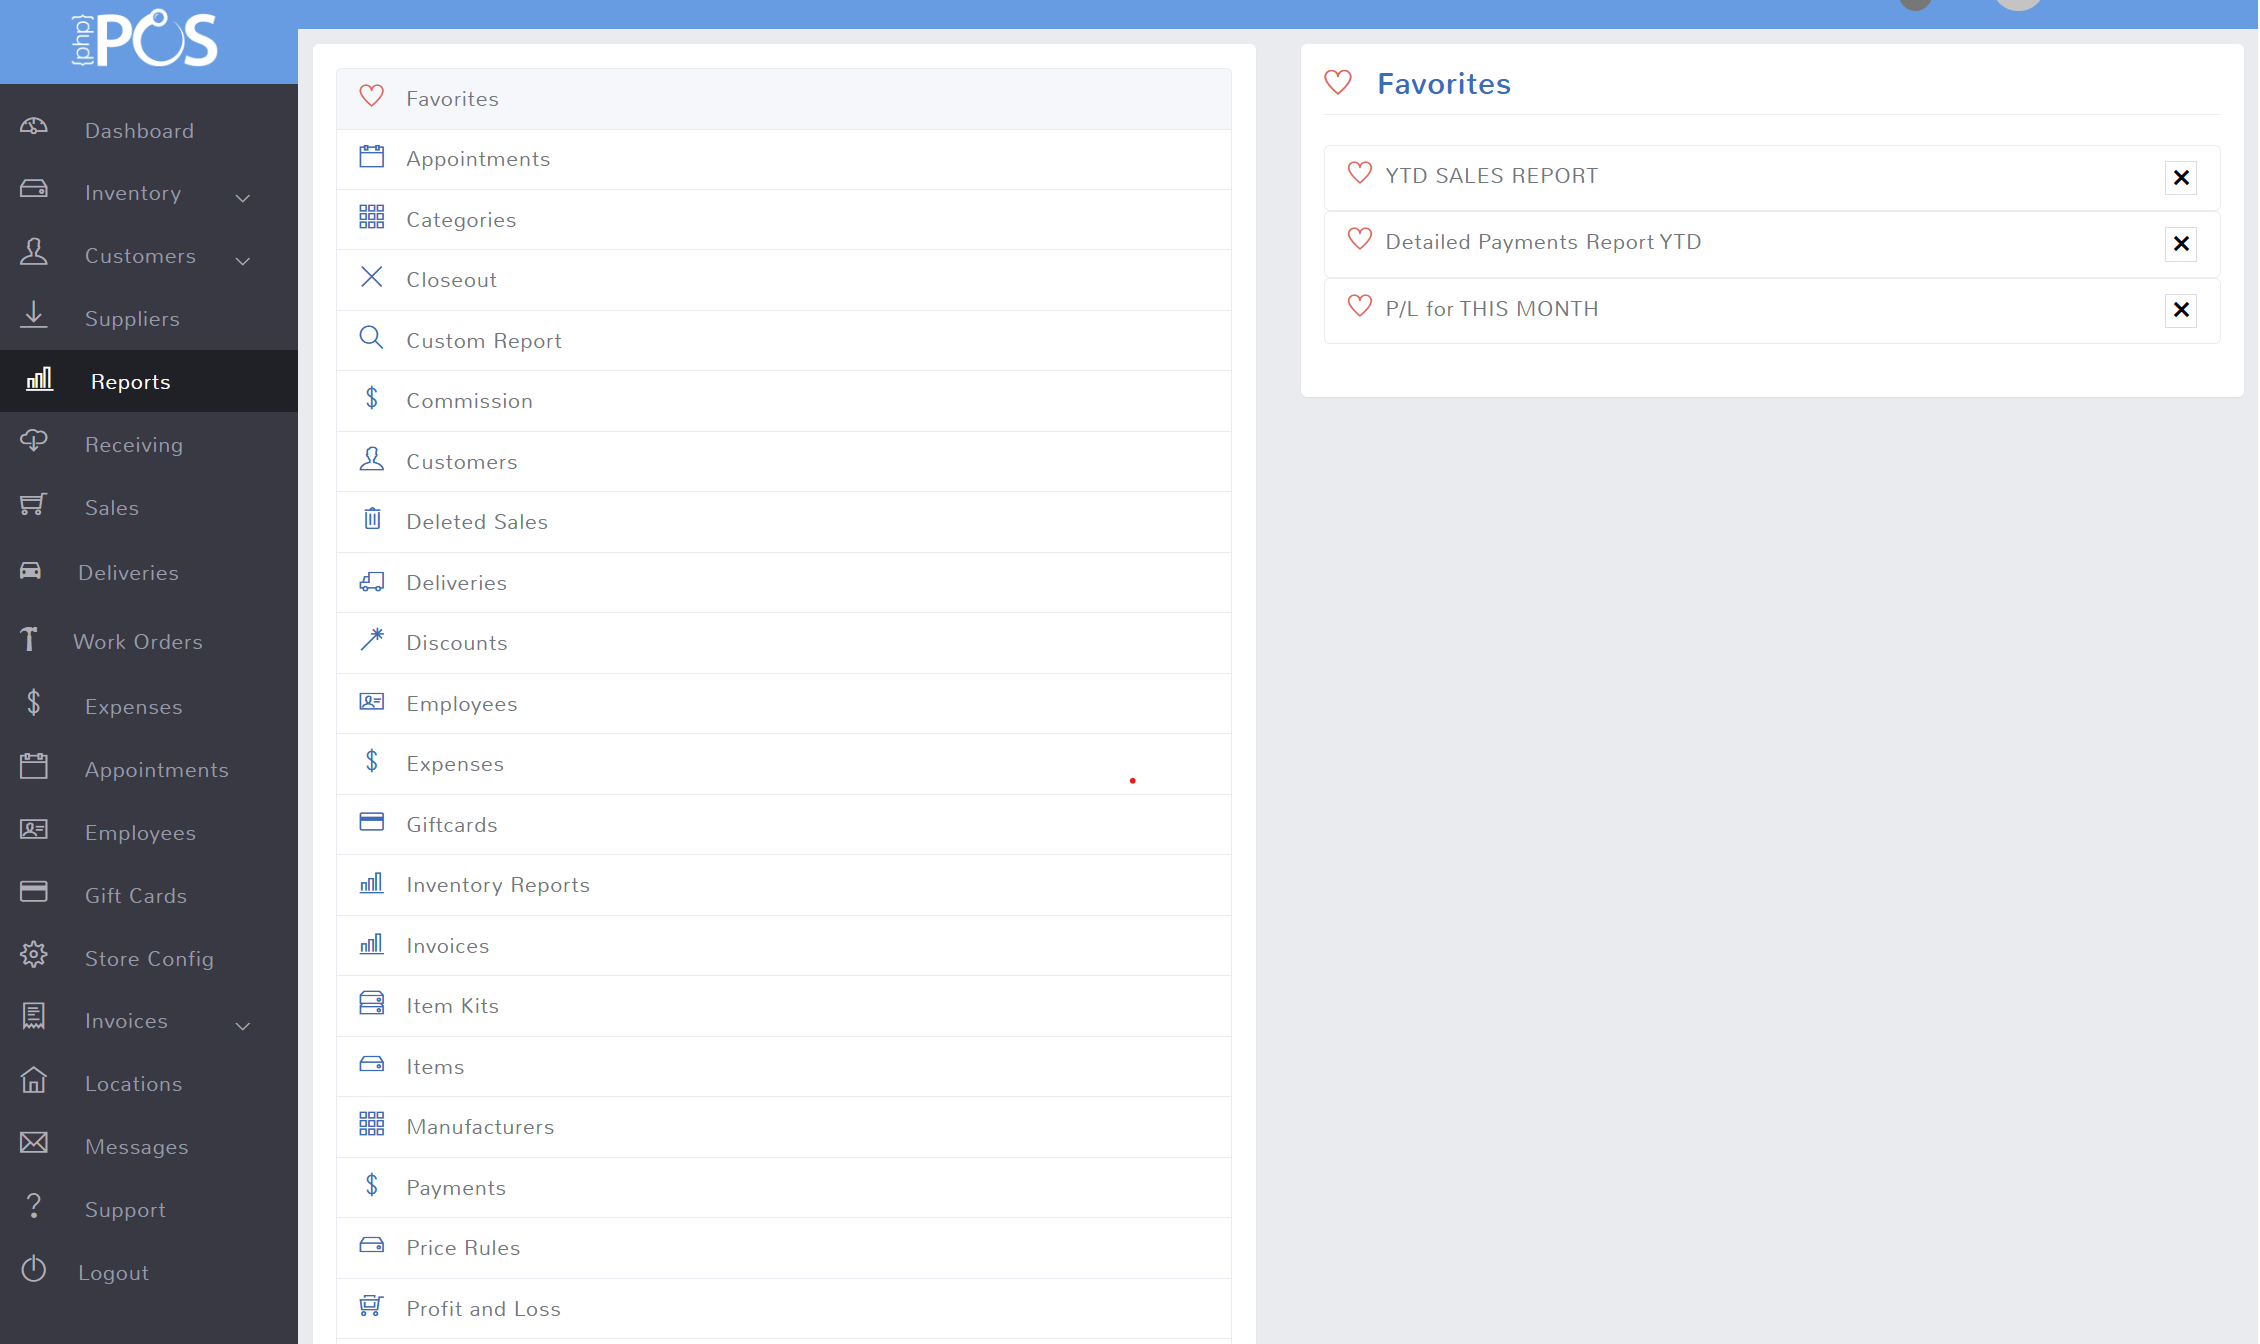Screen dimensions: 2260x1344
Task: Expand the Invoices sidebar submenu chevron
Action: [x=242, y=1026]
